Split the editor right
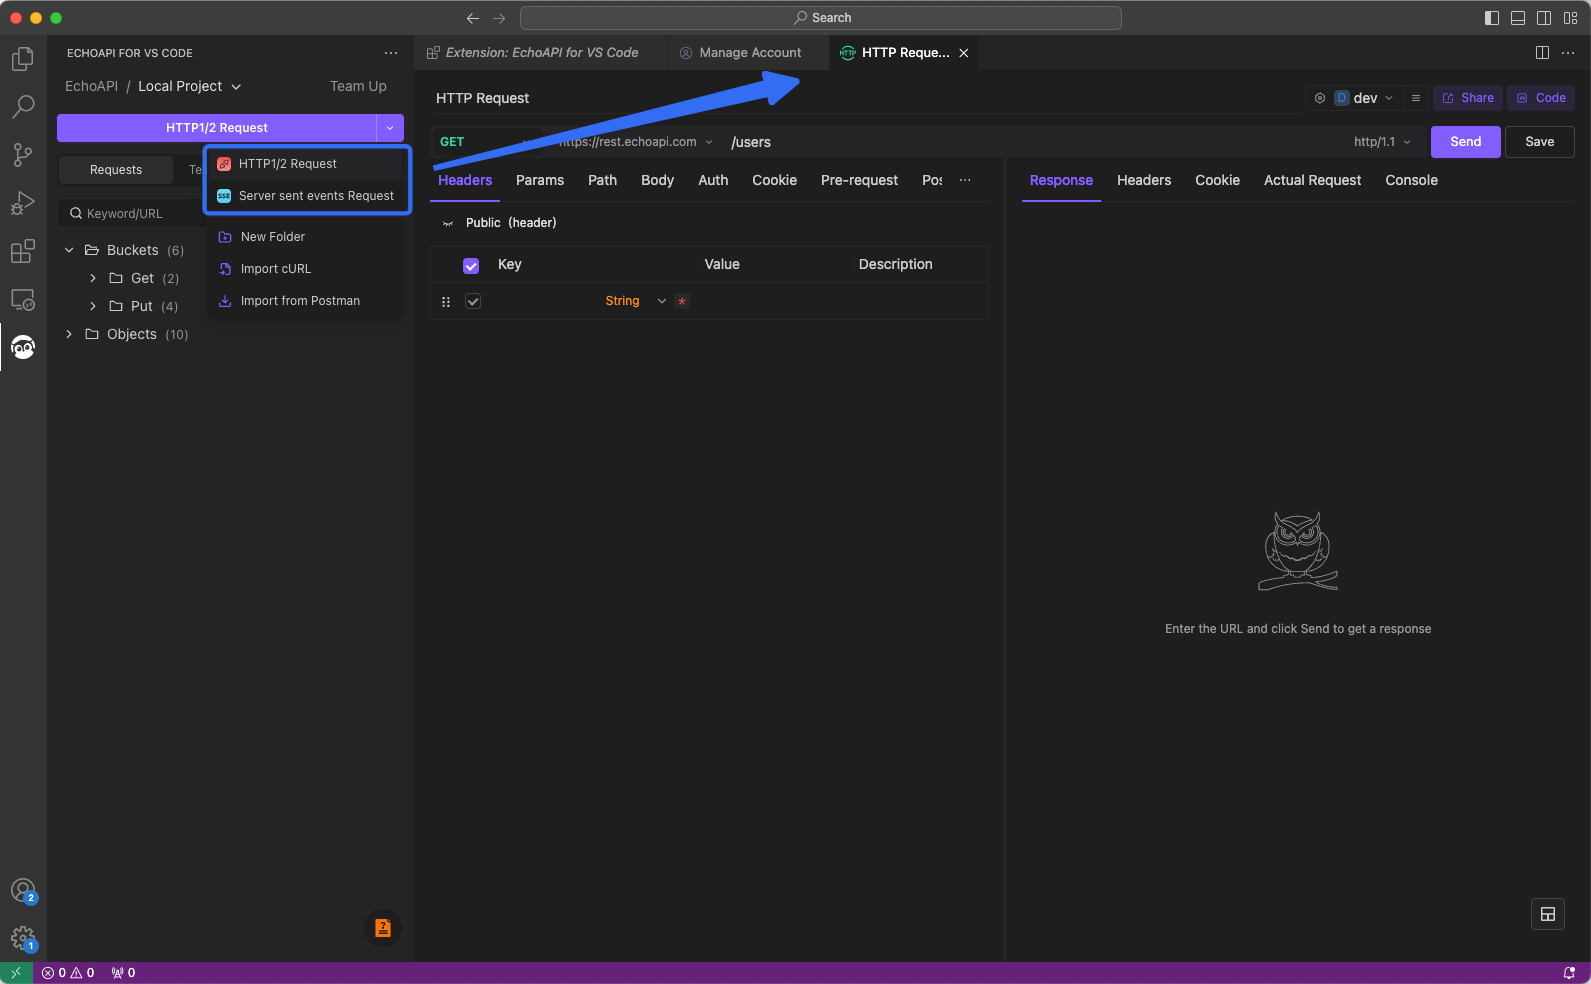 1542,53
